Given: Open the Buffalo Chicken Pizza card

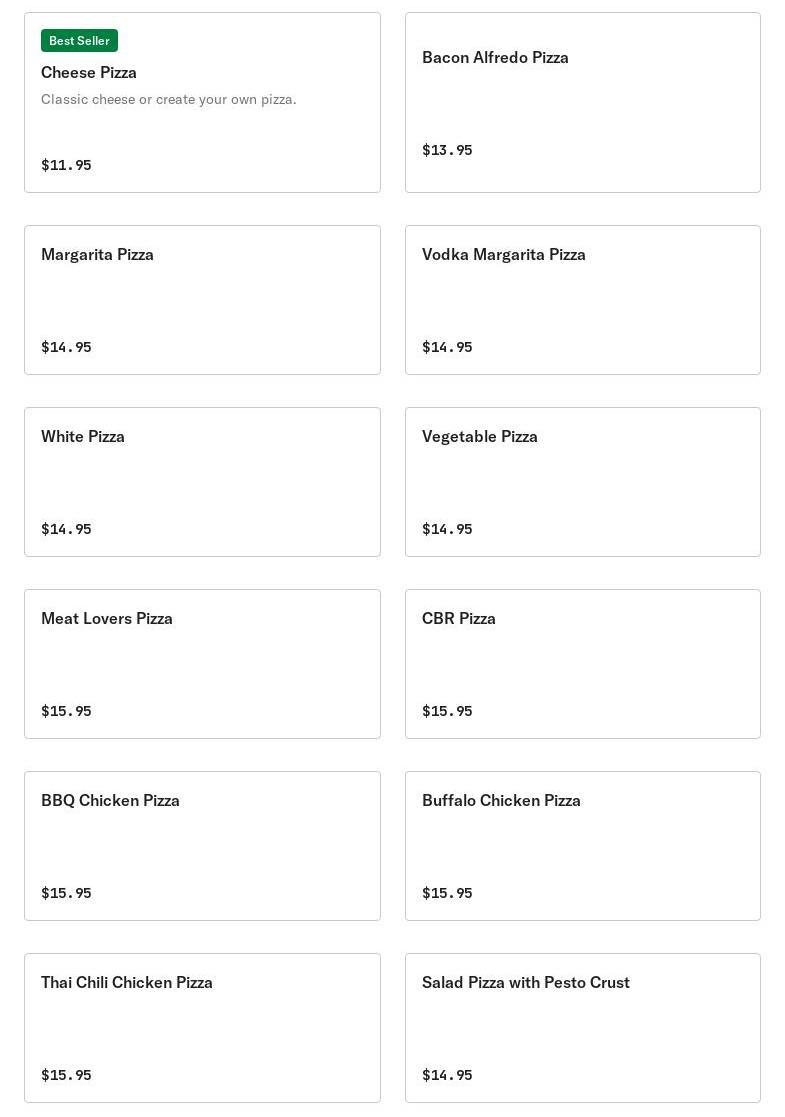Looking at the screenshot, I should tap(583, 846).
